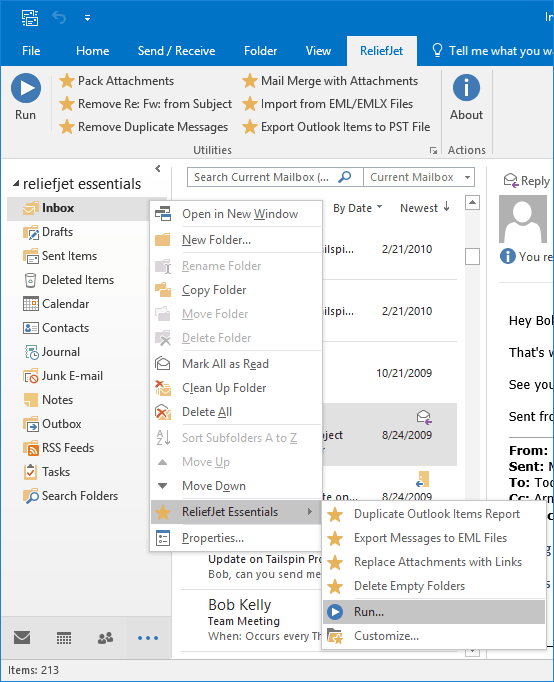Click the Tell me what you want lightbulb
The height and width of the screenshot is (682, 554).
[437, 50]
